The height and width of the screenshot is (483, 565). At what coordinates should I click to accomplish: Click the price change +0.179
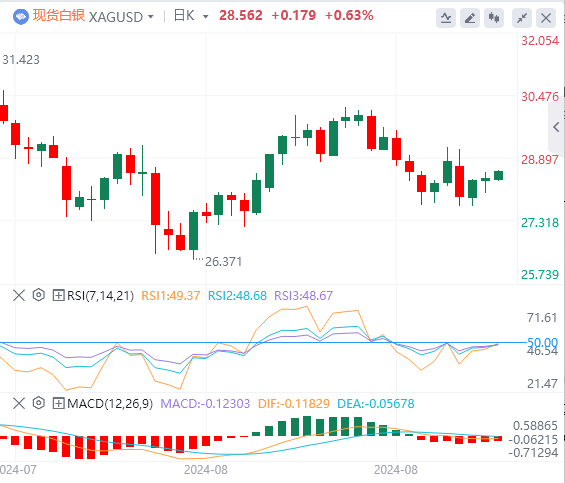[294, 15]
